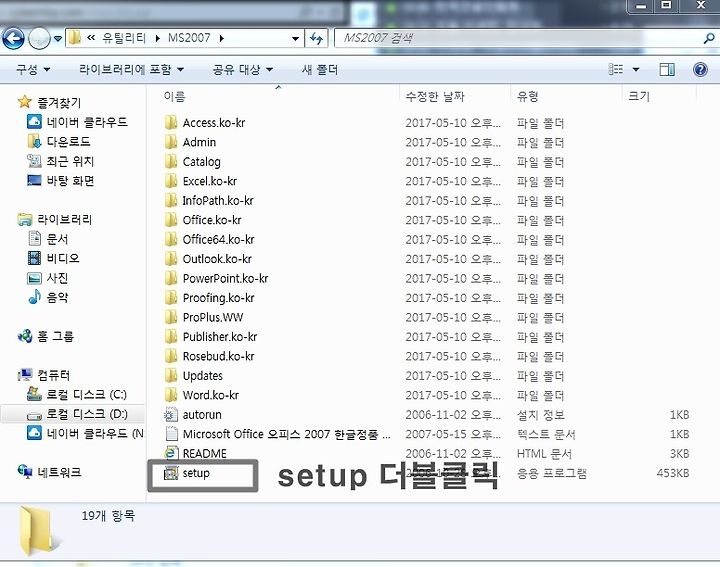Select 컴퓨터 in the navigation pane
This screenshot has height=567, width=720.
point(53,375)
